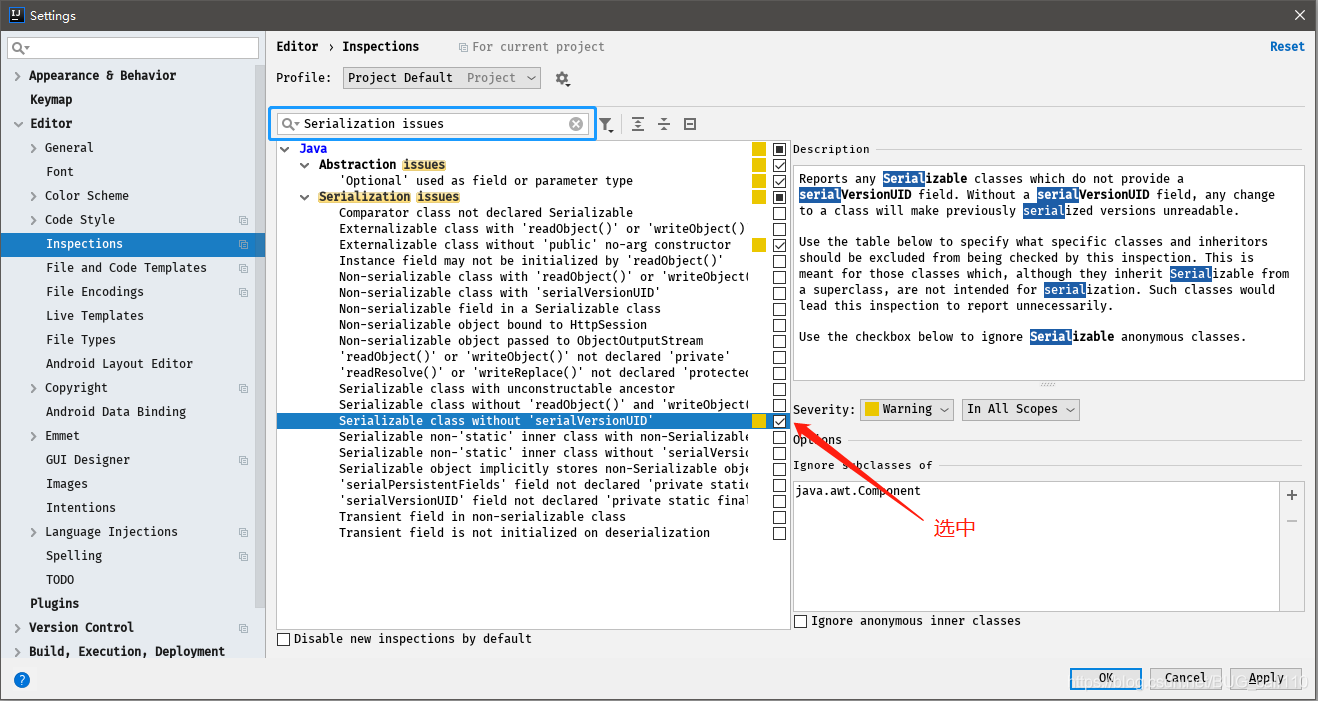The image size is (1318, 701).
Task: Open the Help question mark icon
Action: point(21,680)
